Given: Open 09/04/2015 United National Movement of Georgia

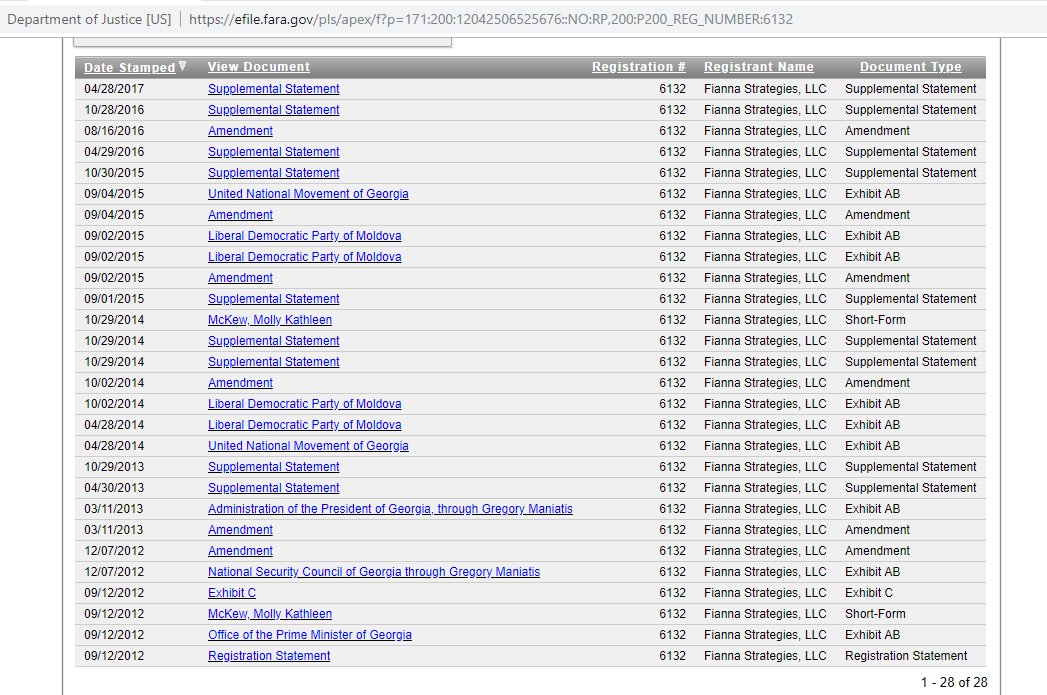Looking at the screenshot, I should tap(308, 194).
